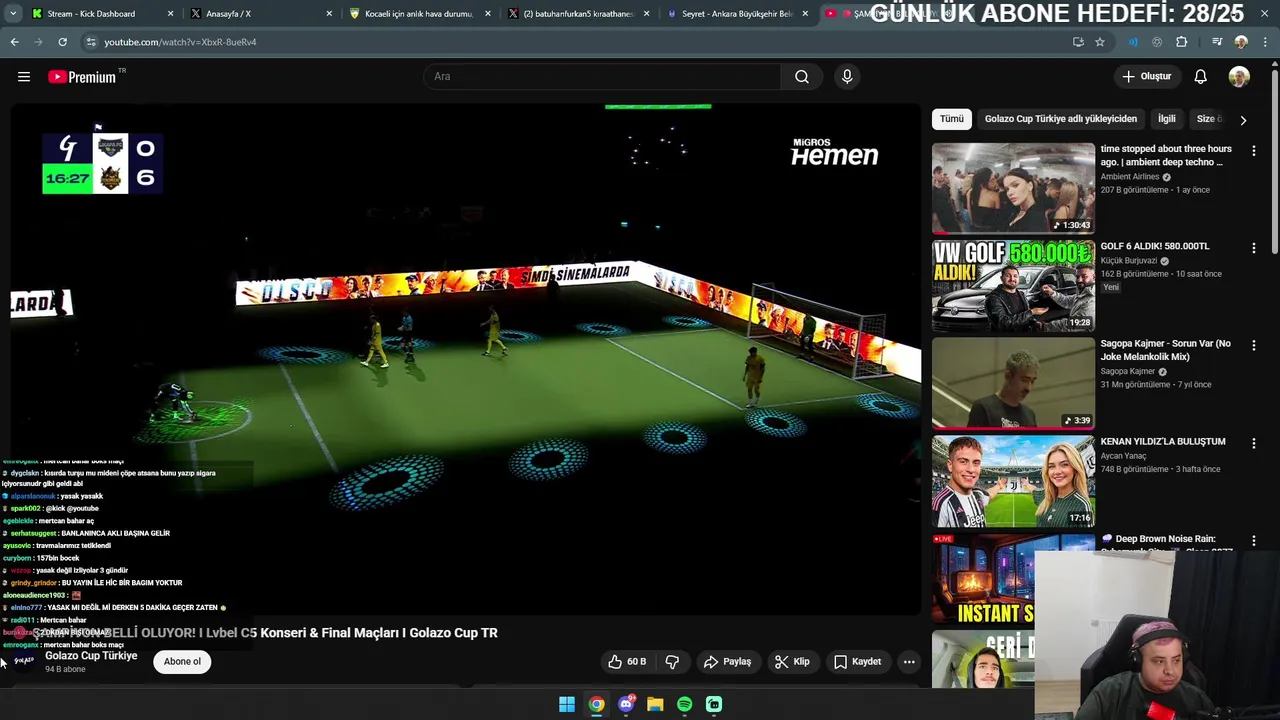1280x720 pixels.
Task: Focus the Ara search field
Action: click(602, 77)
